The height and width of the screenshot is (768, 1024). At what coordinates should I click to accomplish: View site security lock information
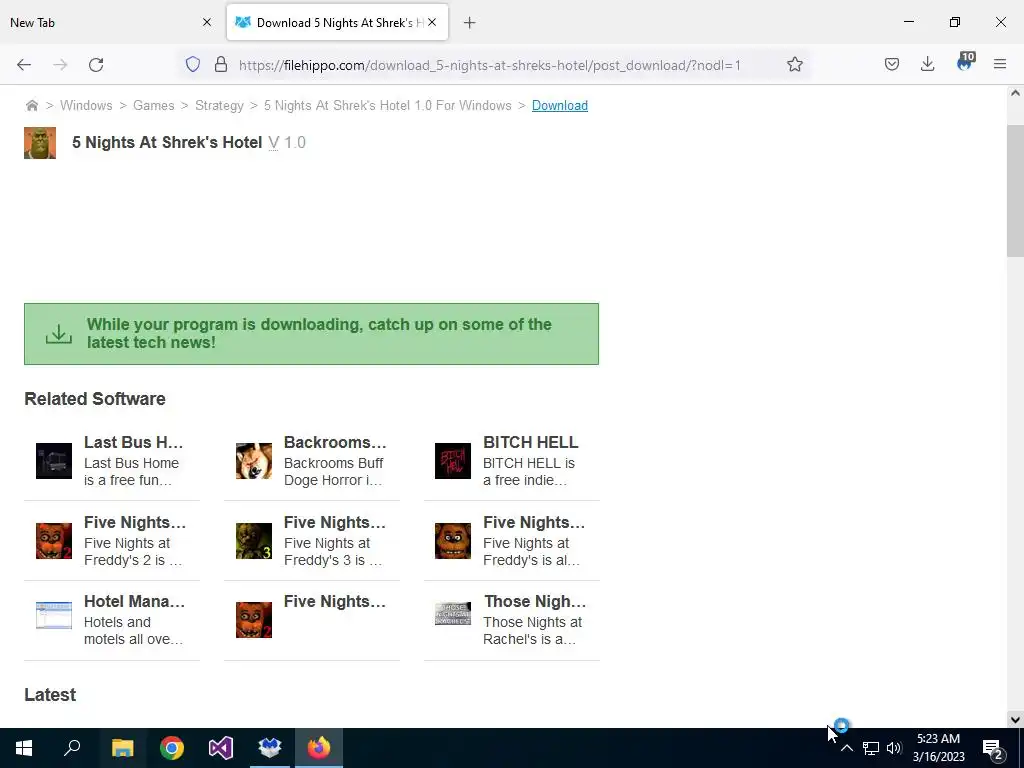pyautogui.click(x=221, y=64)
